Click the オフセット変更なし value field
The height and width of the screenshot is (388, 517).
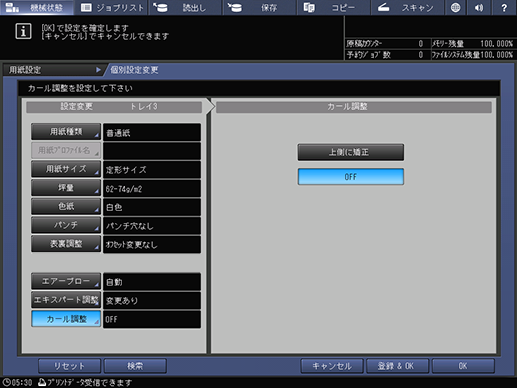pos(152,244)
